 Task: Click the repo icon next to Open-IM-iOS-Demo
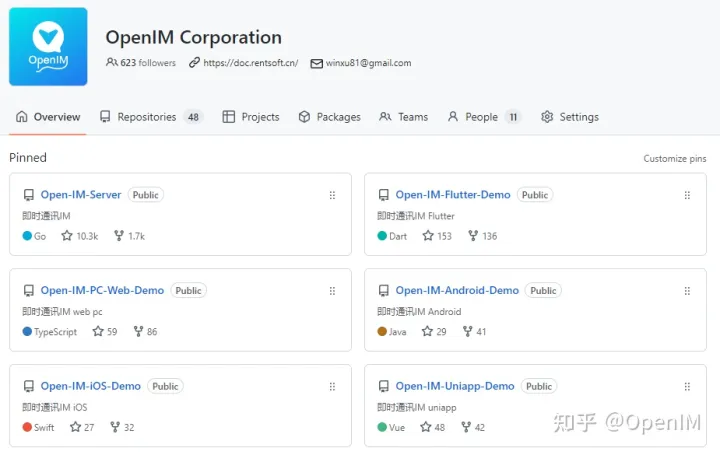[28, 387]
